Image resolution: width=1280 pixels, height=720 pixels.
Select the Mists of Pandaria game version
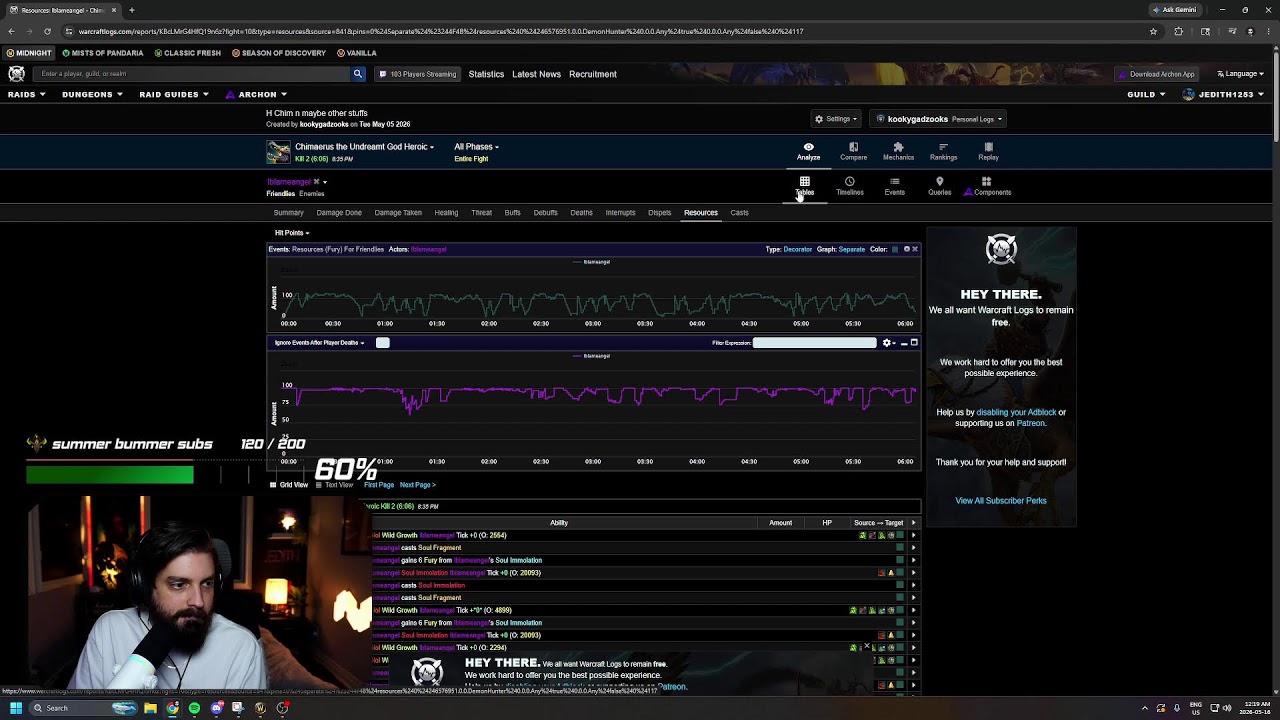tap(103, 53)
